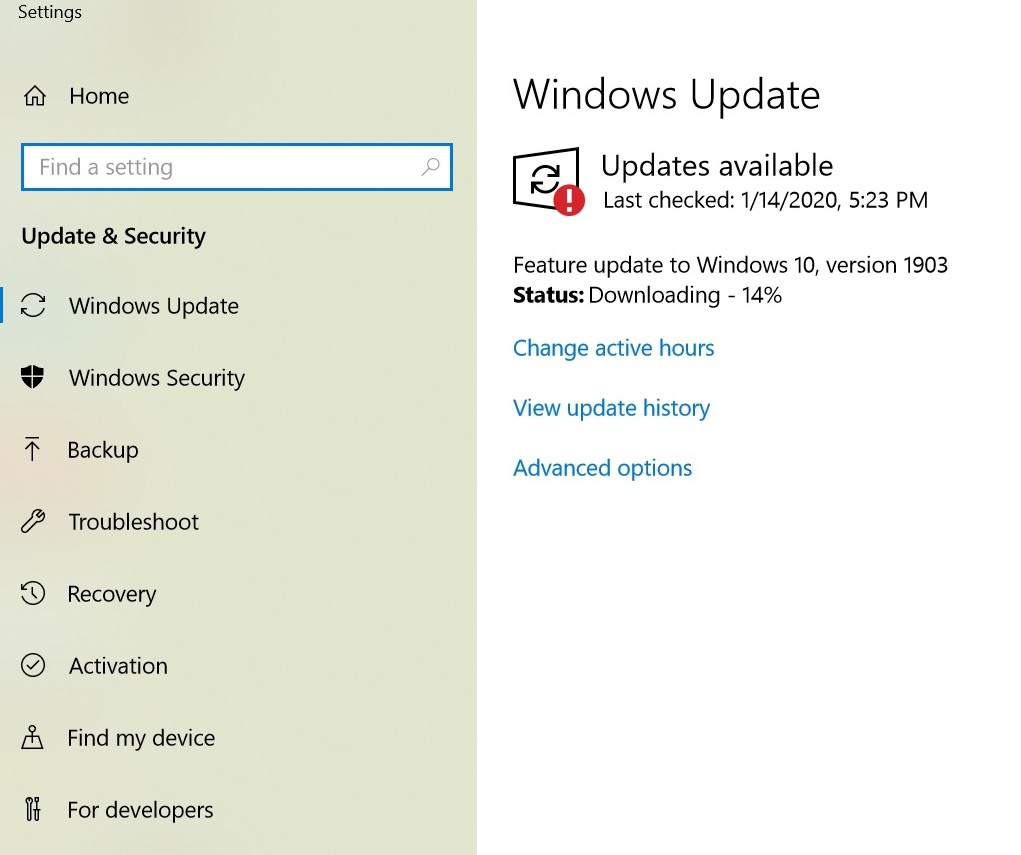Viewport: 1021px width, 855px height.
Task: Navigate to the Recovery section
Action: click(112, 594)
